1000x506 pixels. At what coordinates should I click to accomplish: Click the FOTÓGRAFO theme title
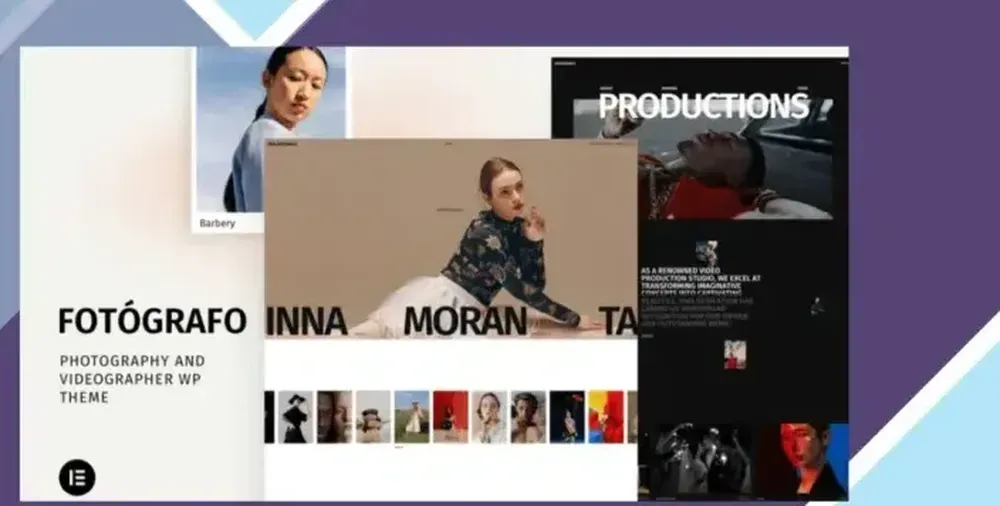click(x=152, y=321)
